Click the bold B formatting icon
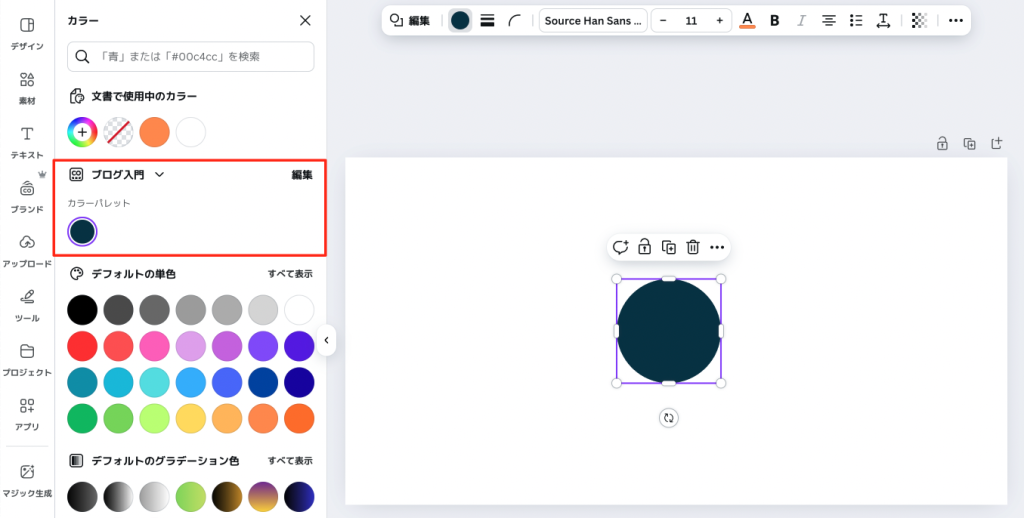This screenshot has width=1024, height=518. click(774, 20)
